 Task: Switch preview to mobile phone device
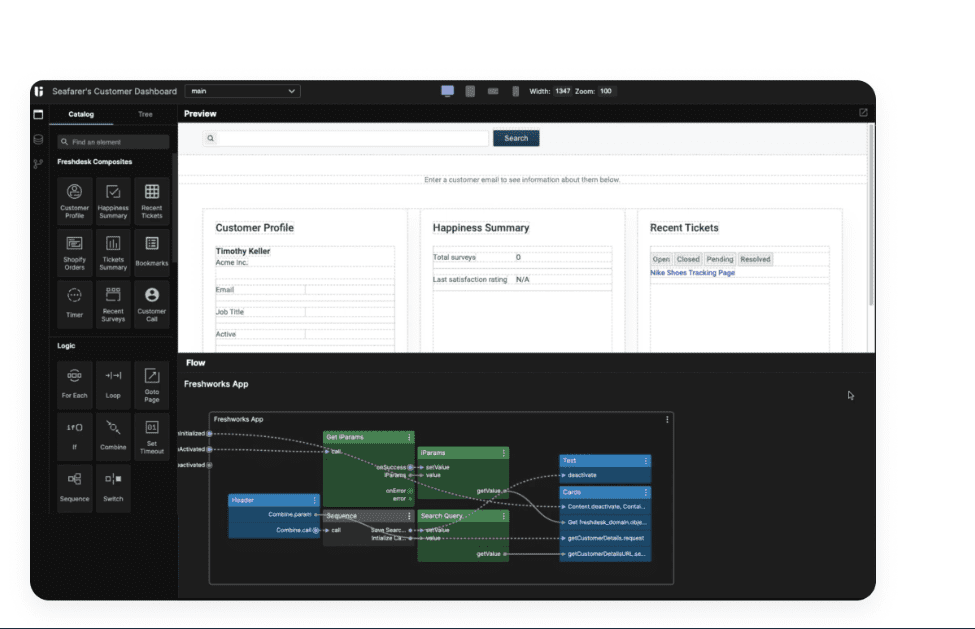click(515, 91)
